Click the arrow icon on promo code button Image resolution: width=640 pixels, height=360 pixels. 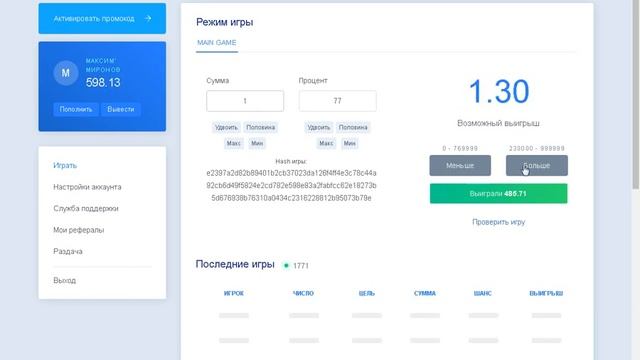(x=148, y=18)
